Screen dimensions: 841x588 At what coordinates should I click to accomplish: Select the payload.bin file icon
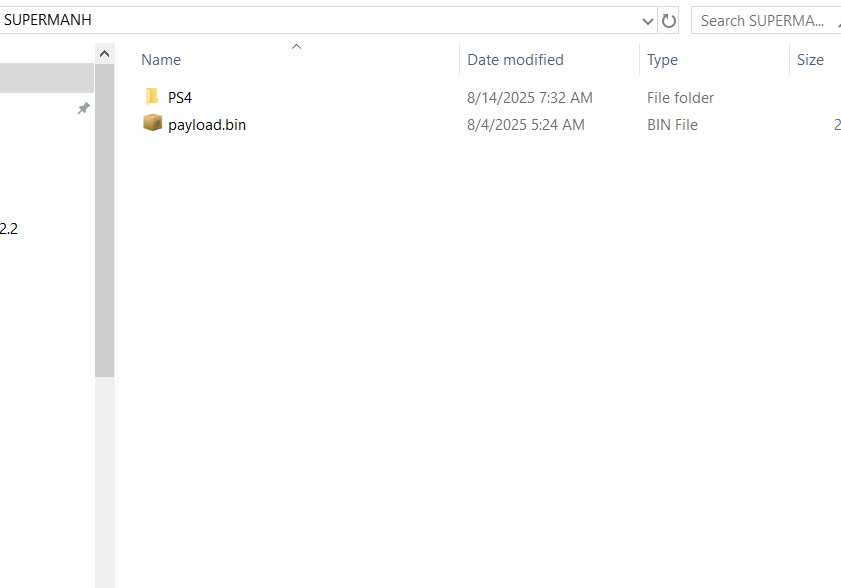[x=152, y=124]
